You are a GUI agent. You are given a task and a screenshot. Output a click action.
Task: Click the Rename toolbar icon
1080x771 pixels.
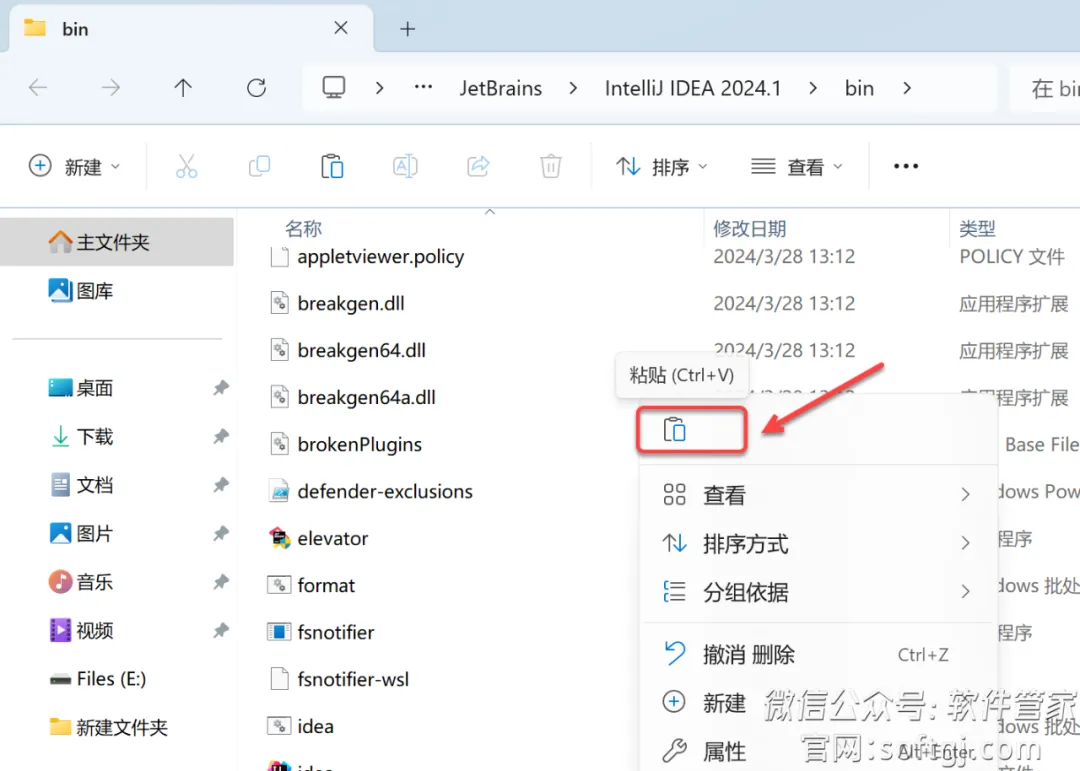tap(405, 166)
